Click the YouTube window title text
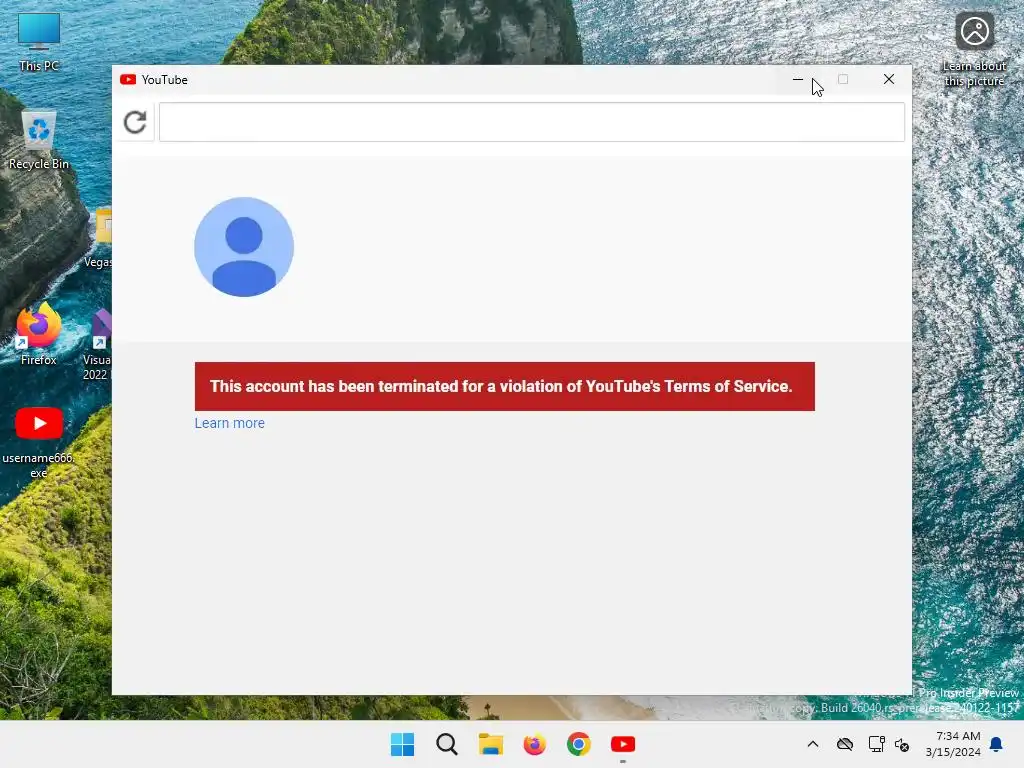Screen dimensions: 1024x768 (x=165, y=80)
